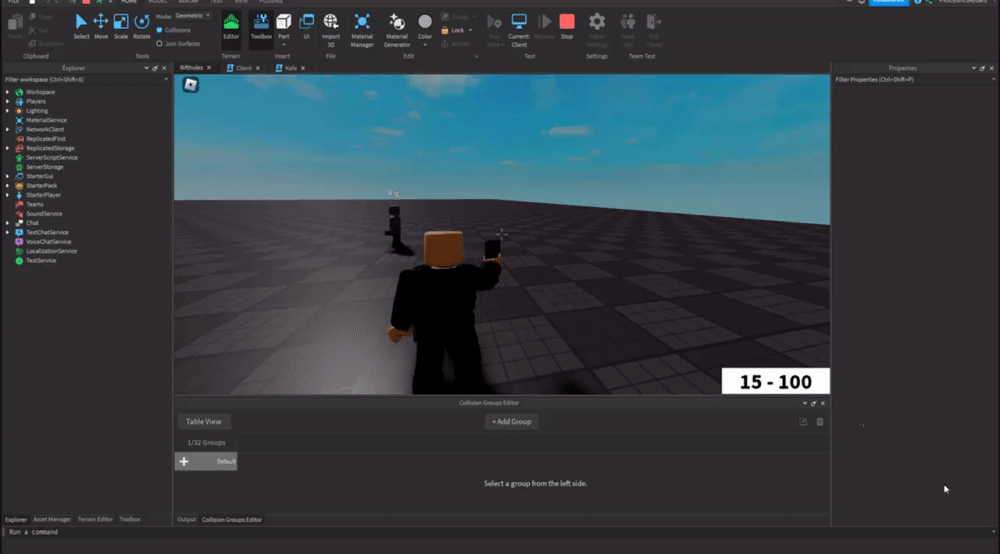
Task: Open Properties panel options dropdown
Action: [x=974, y=68]
